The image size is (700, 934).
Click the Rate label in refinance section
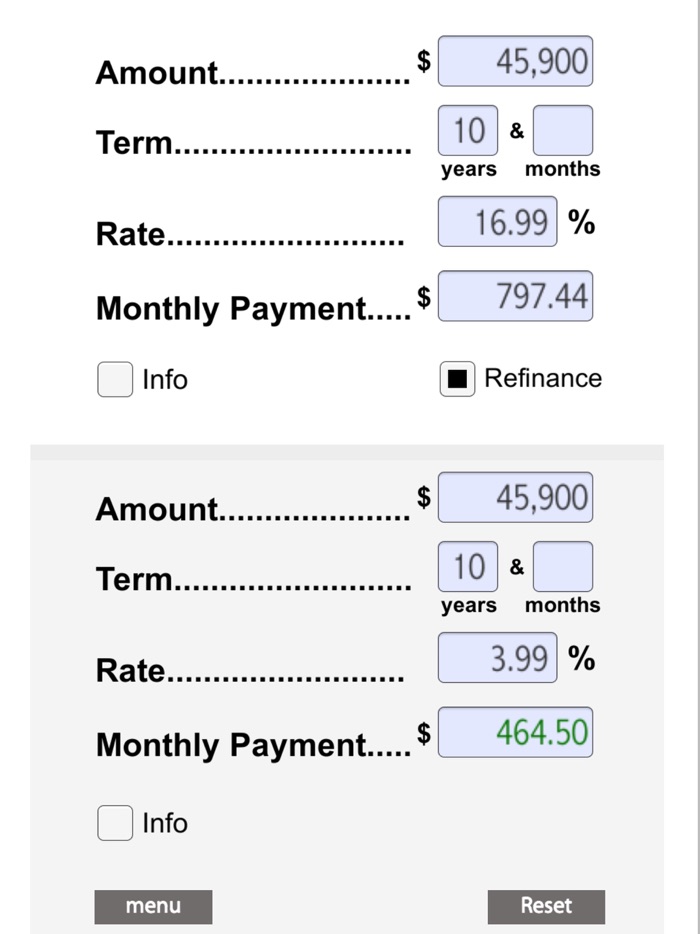[132, 671]
